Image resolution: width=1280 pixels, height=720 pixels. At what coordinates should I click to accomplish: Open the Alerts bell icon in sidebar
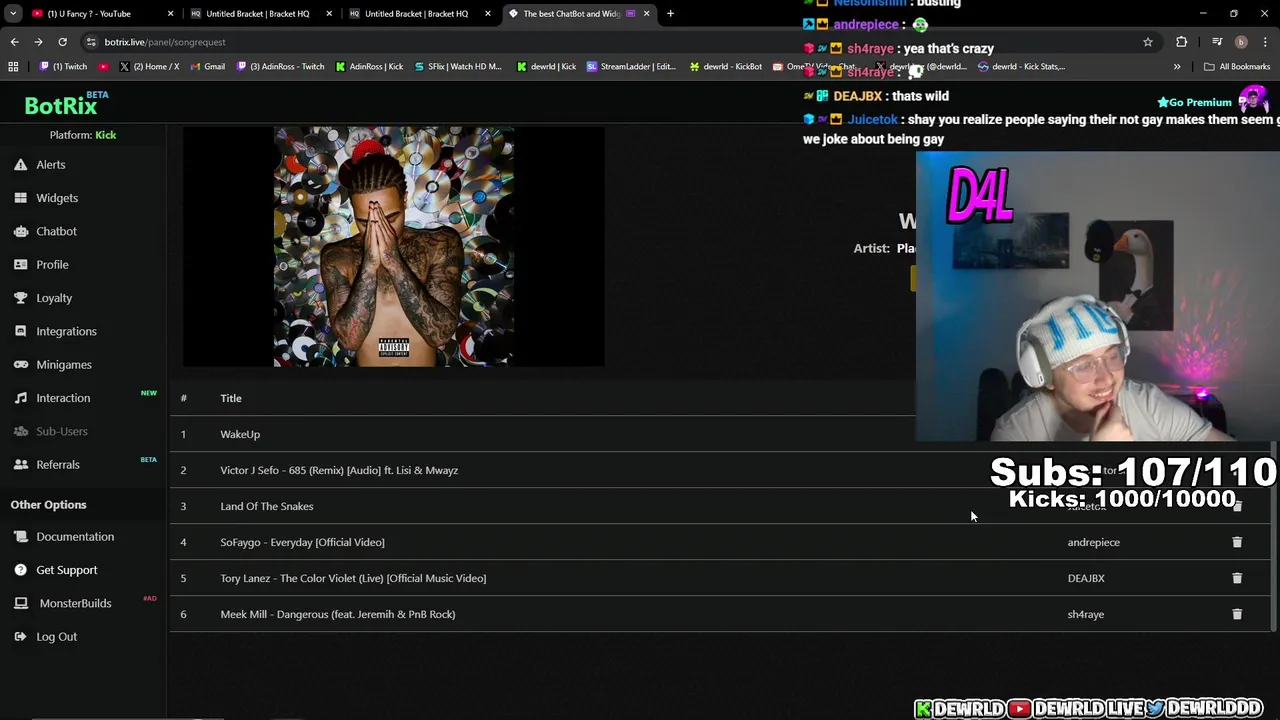[x=20, y=165]
